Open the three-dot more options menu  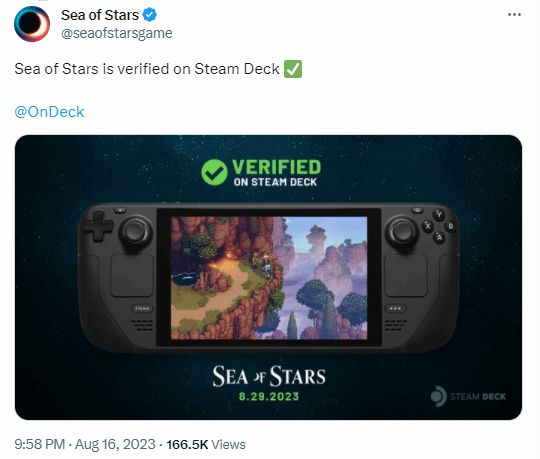click(514, 14)
